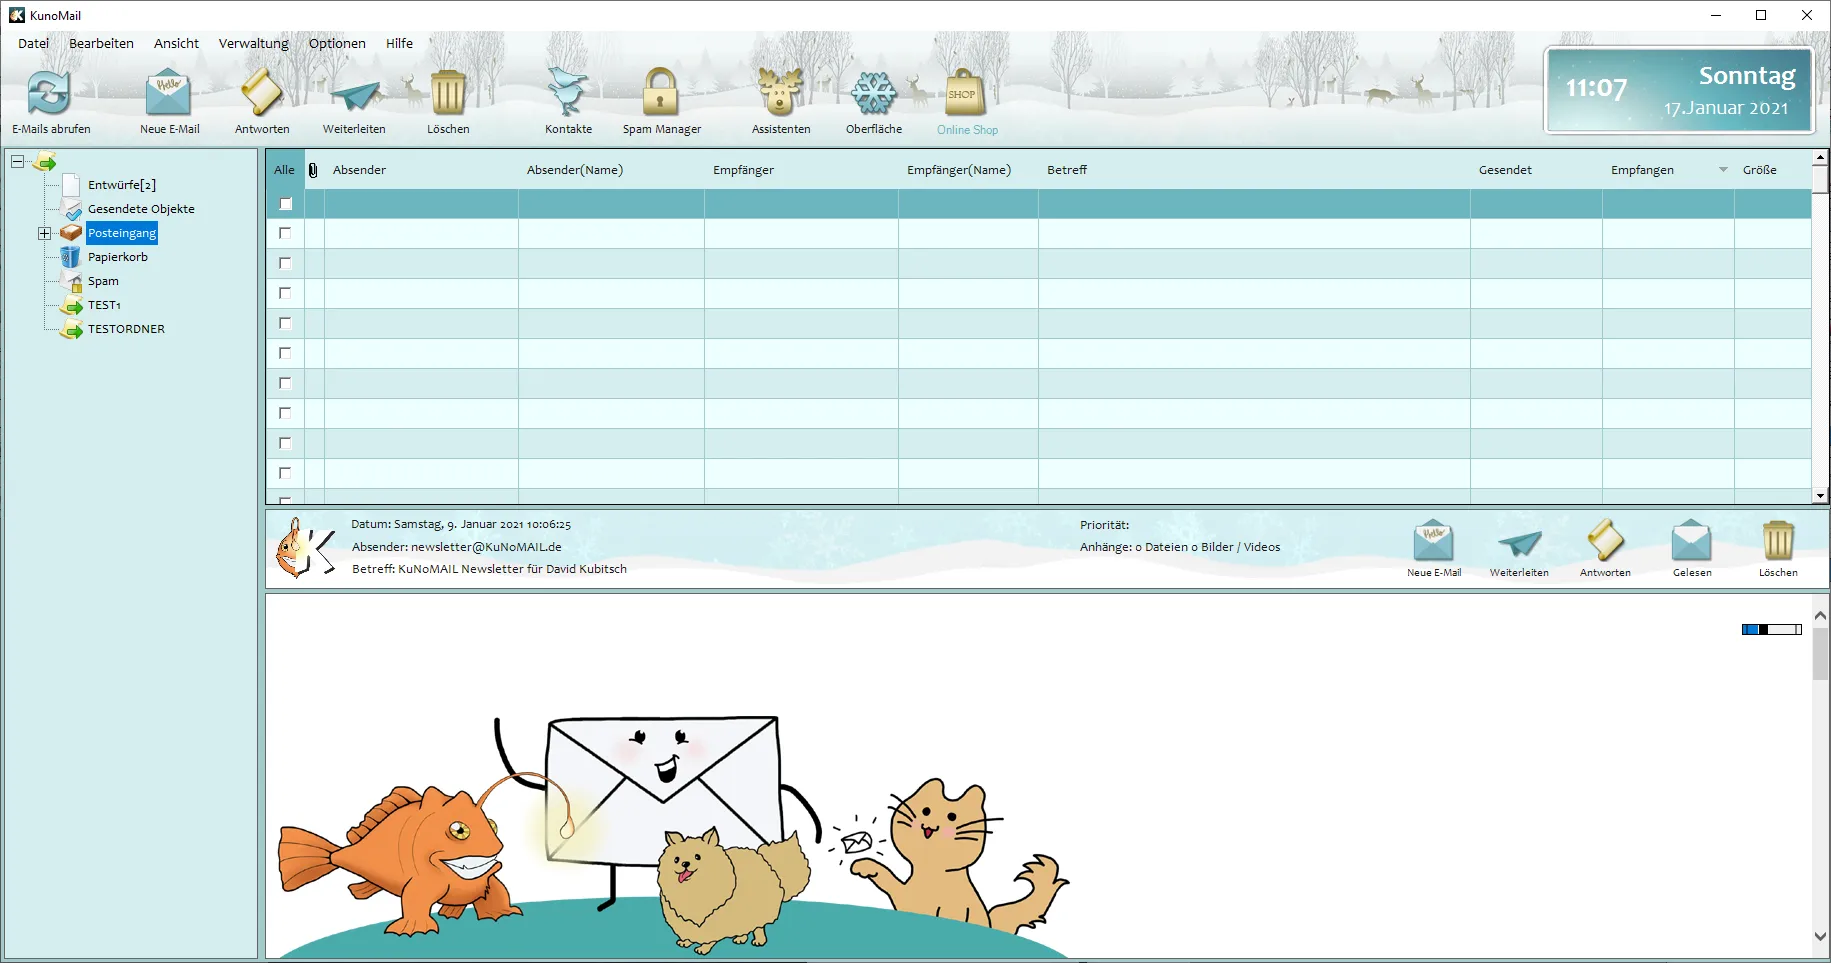Open Kontakte bird icon
Screen dimensions: 1831x963
coord(567,93)
